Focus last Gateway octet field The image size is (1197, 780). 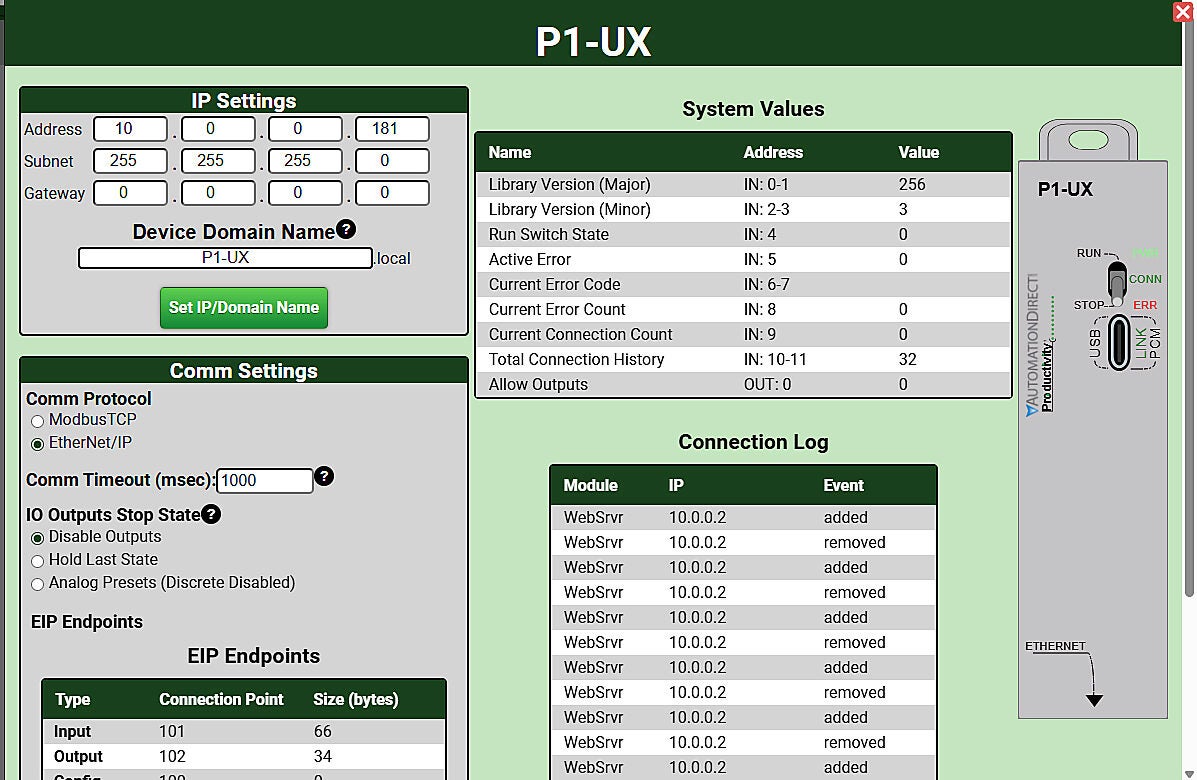[392, 193]
